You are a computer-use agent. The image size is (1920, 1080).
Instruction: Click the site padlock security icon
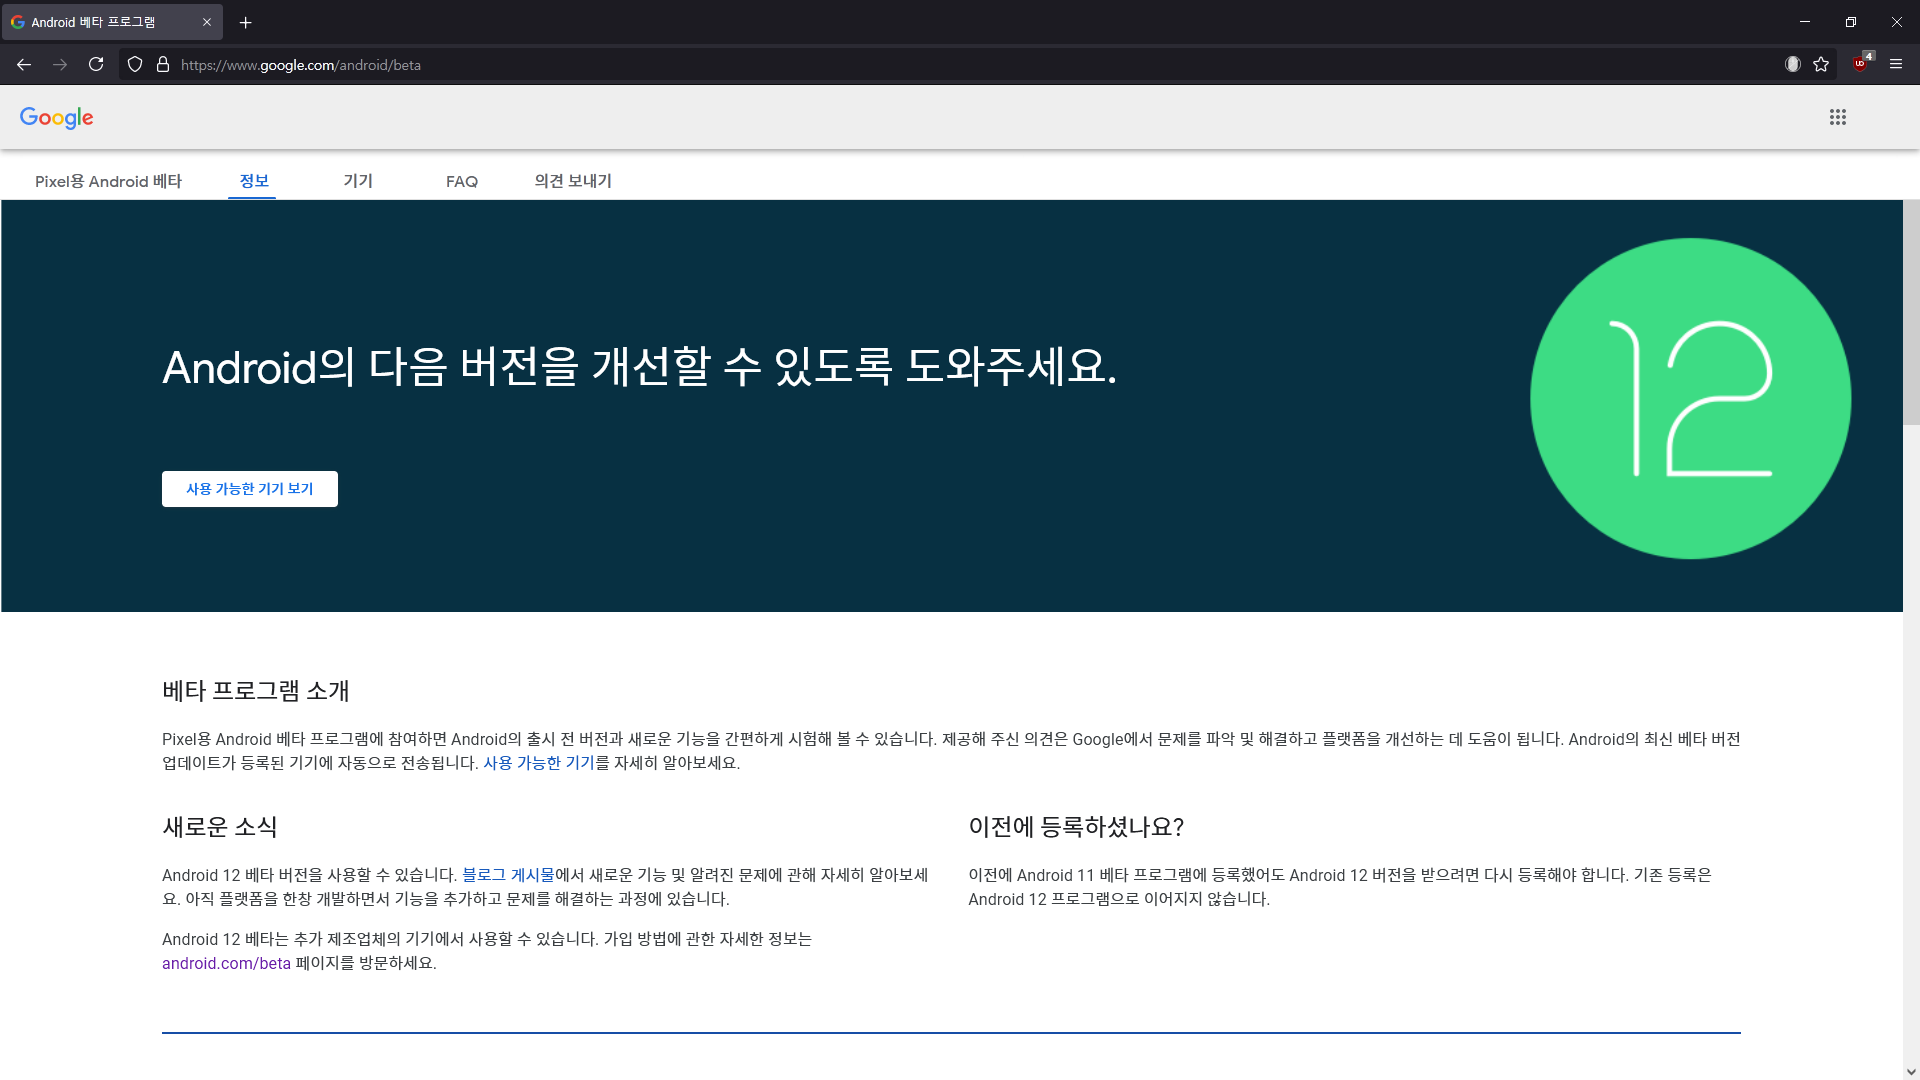[163, 65]
